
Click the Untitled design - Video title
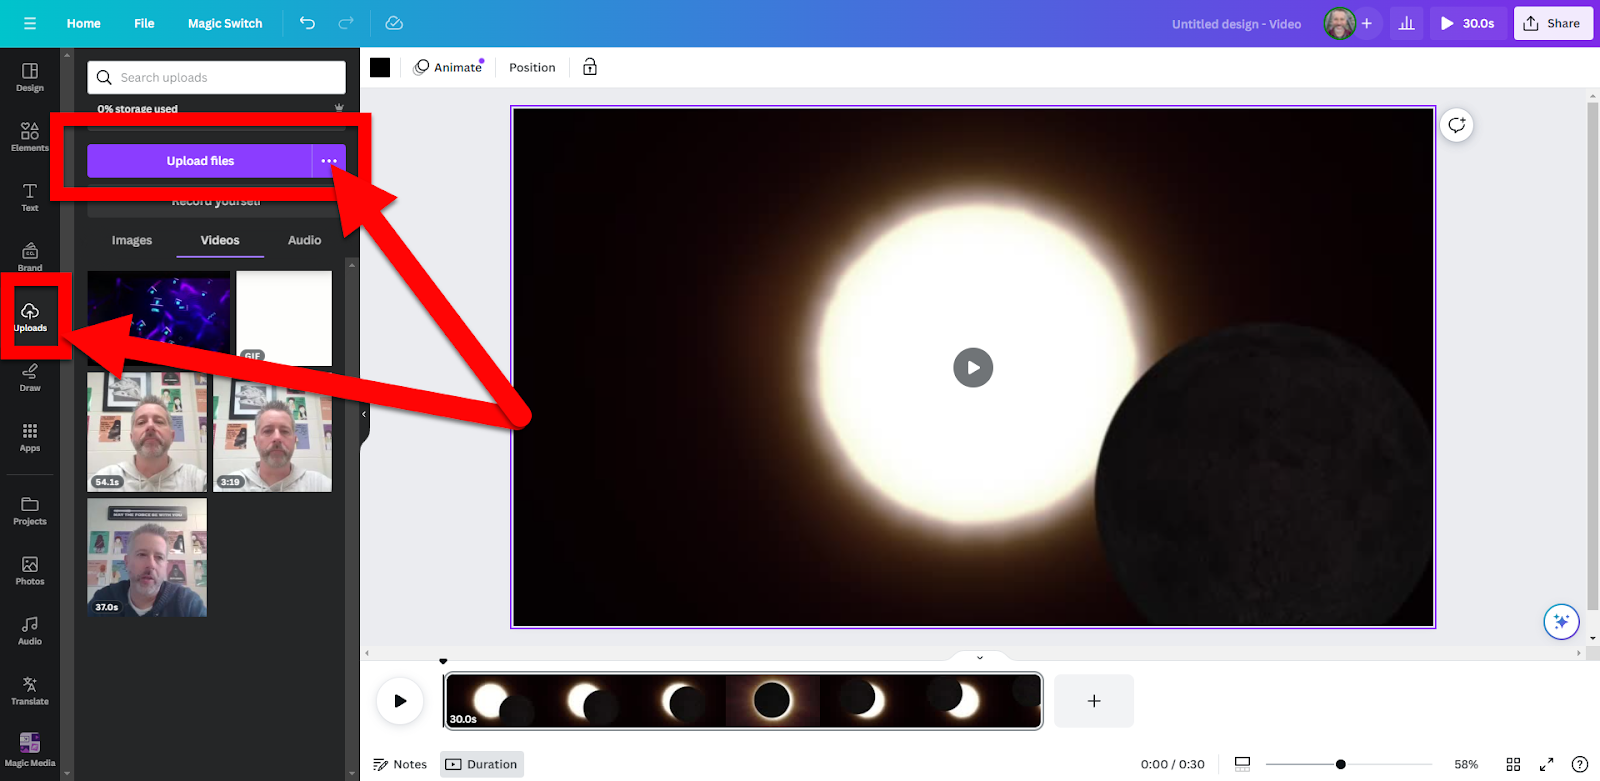tap(1236, 23)
